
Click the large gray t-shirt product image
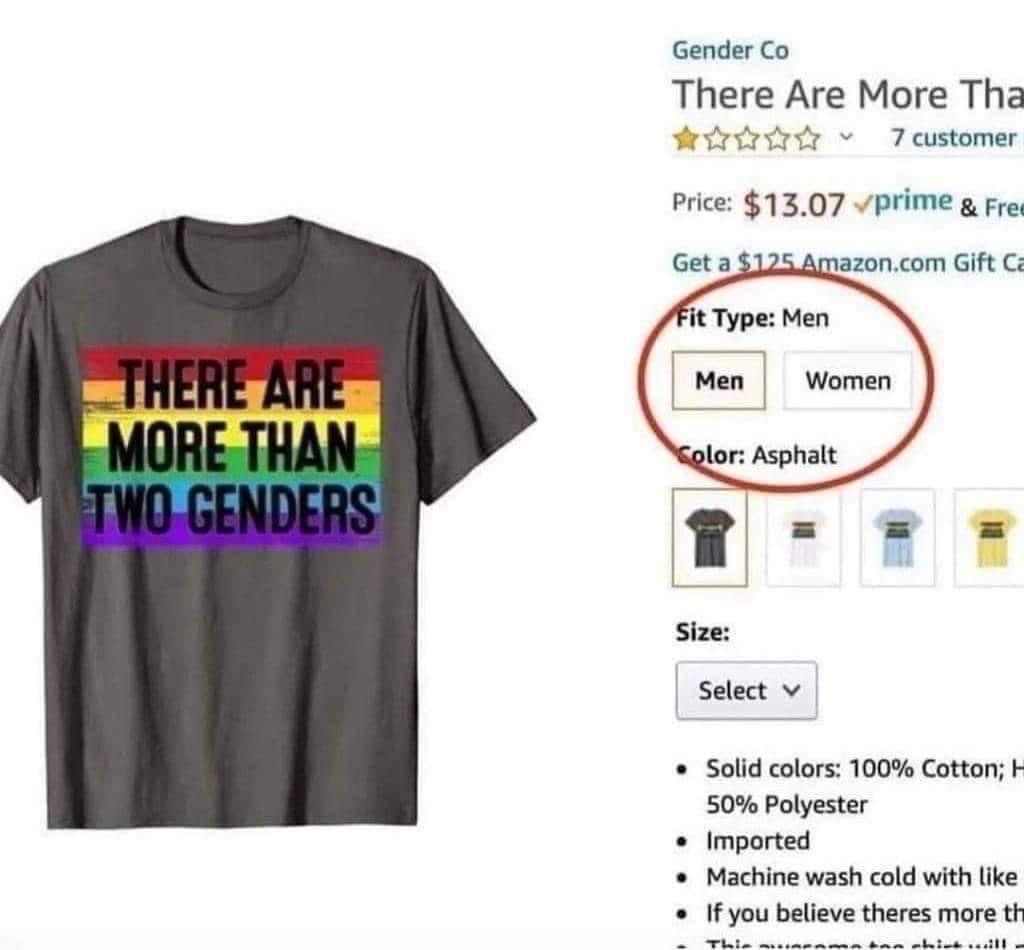click(x=268, y=520)
